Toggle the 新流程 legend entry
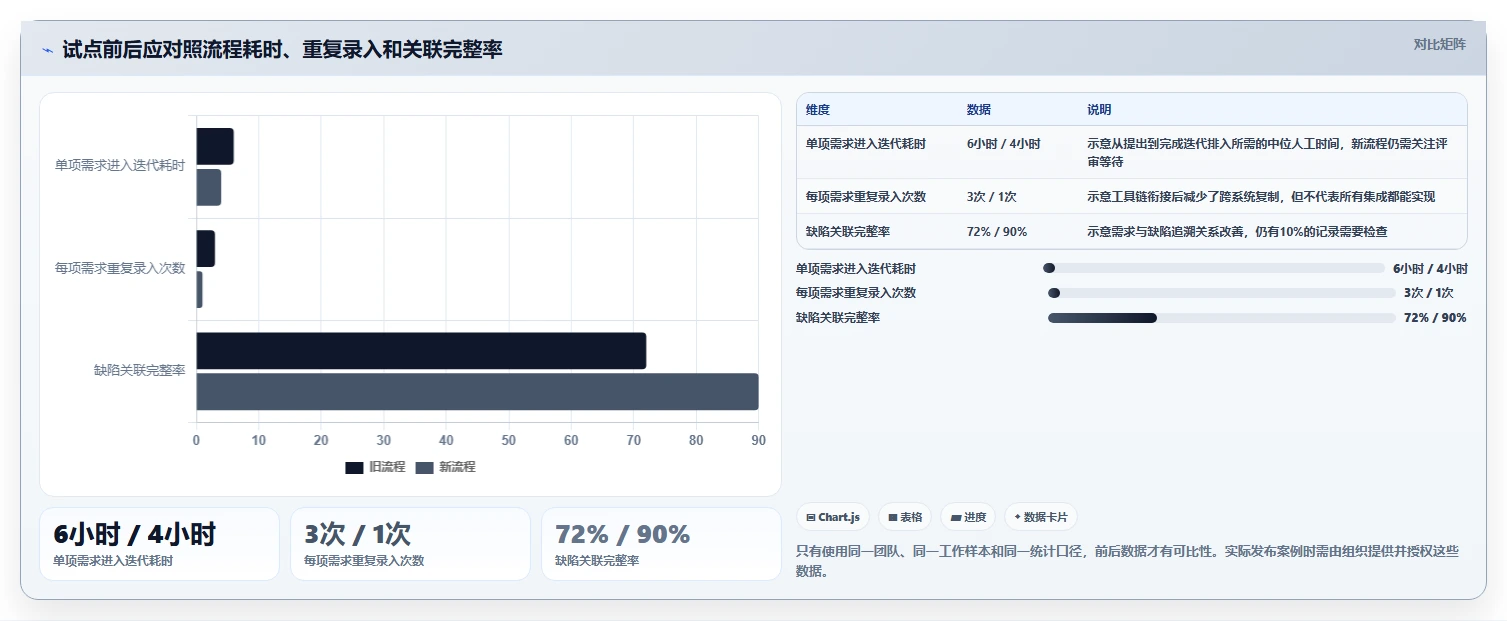This screenshot has height=621, width=1507. pyautogui.click(x=445, y=467)
